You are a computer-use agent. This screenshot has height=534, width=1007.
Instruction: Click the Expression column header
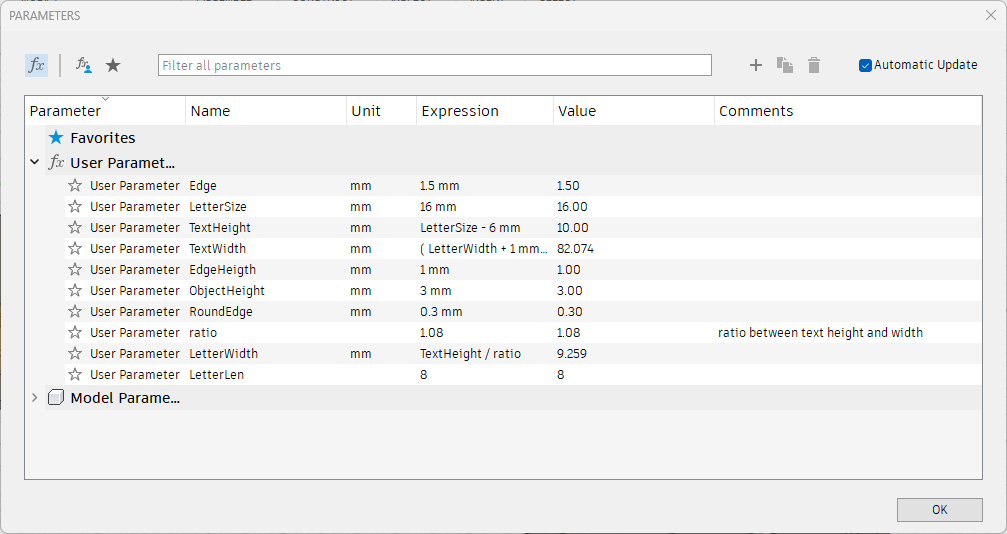(460, 111)
